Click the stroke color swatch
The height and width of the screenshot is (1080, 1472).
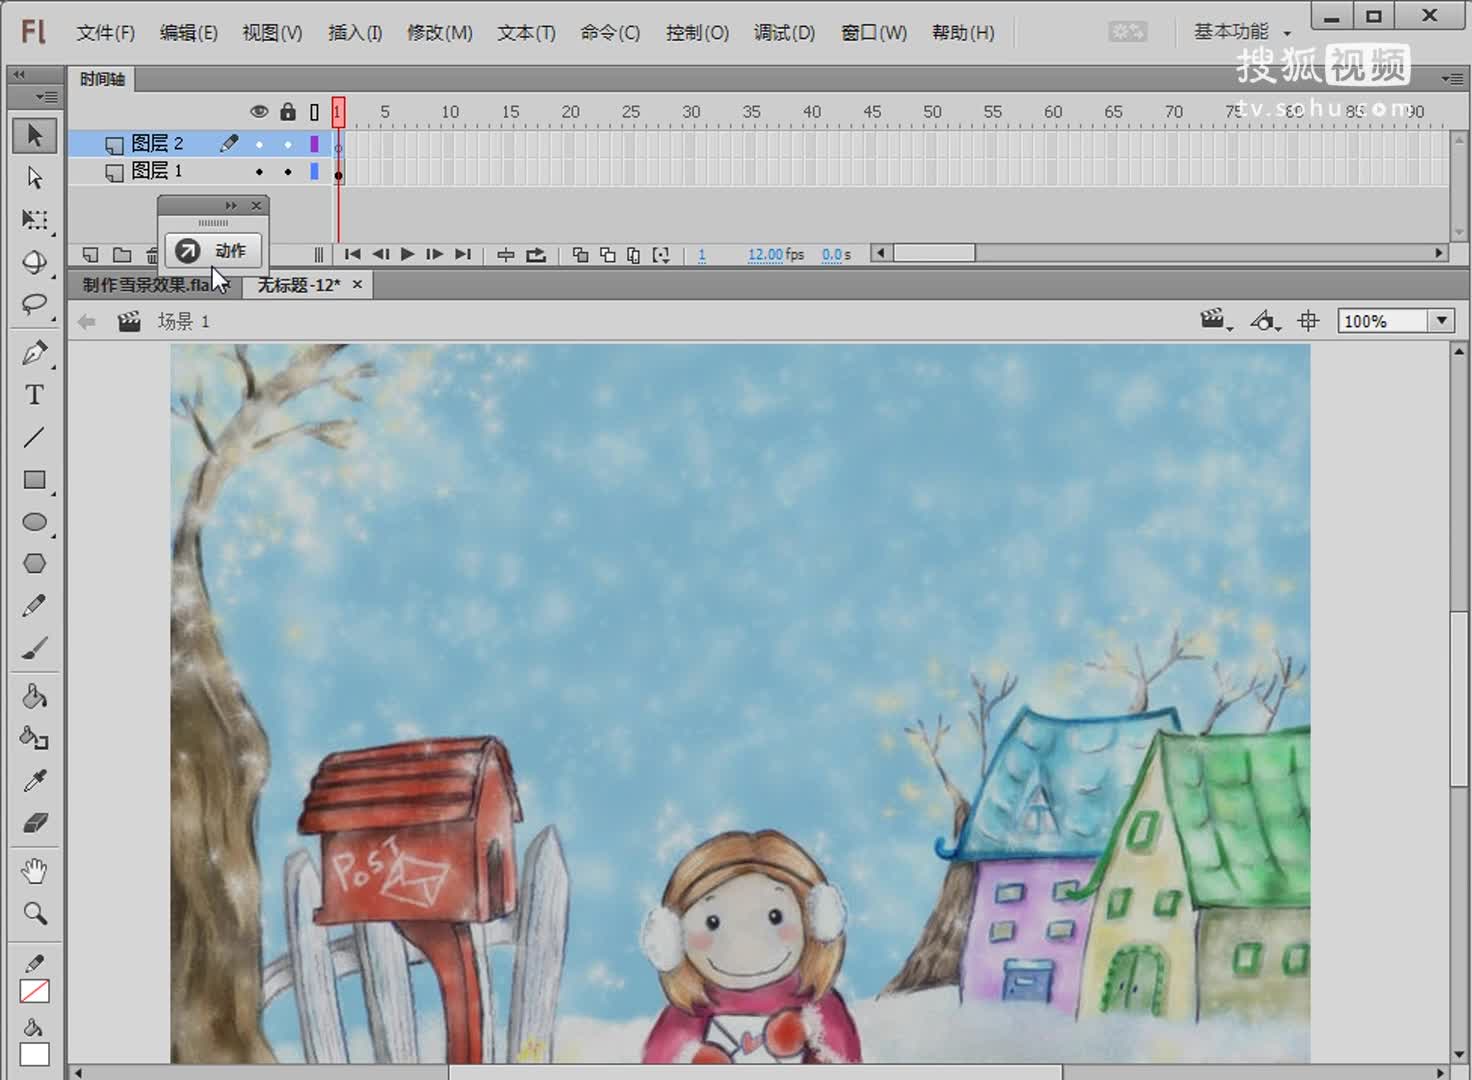(34, 992)
